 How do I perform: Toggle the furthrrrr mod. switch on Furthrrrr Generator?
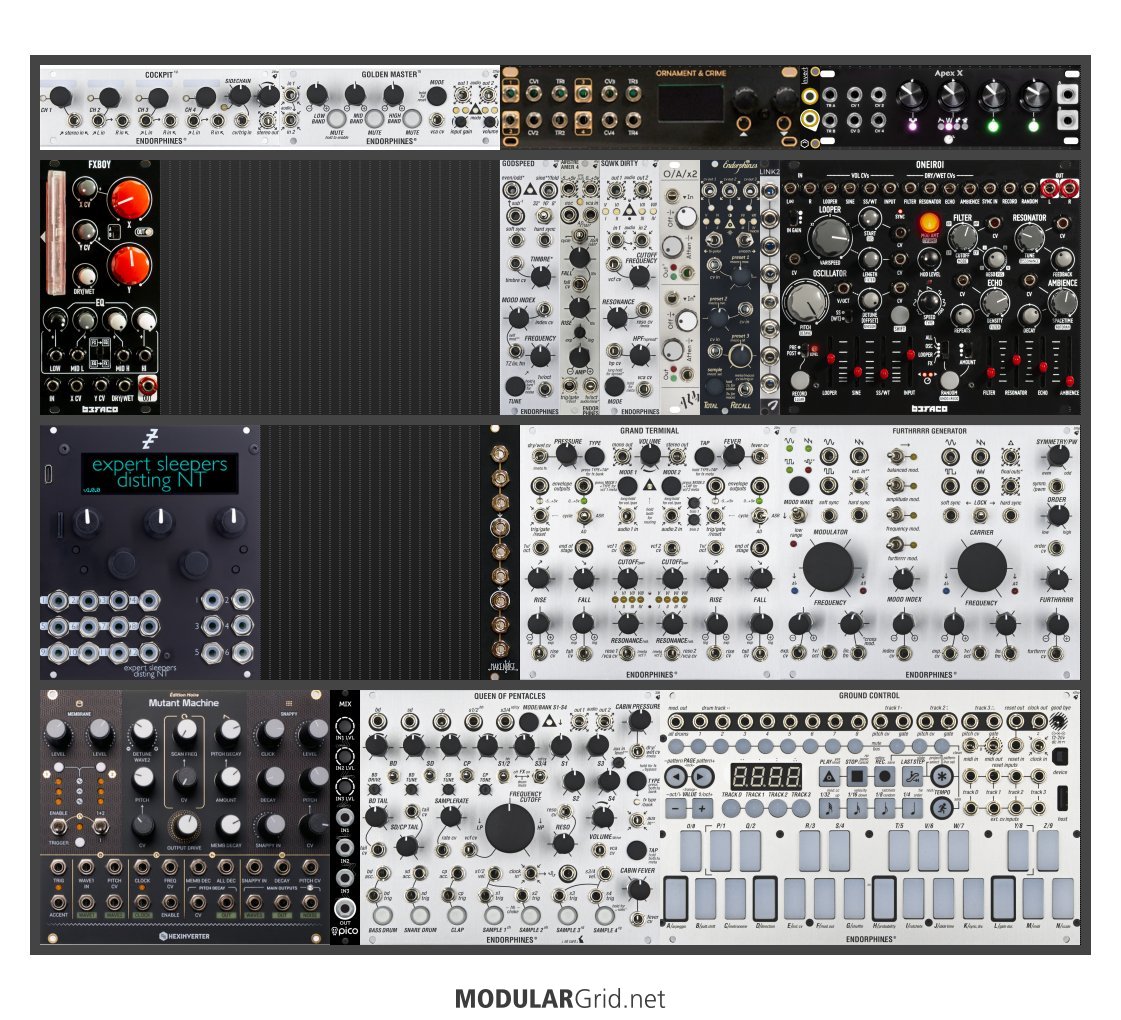point(894,543)
